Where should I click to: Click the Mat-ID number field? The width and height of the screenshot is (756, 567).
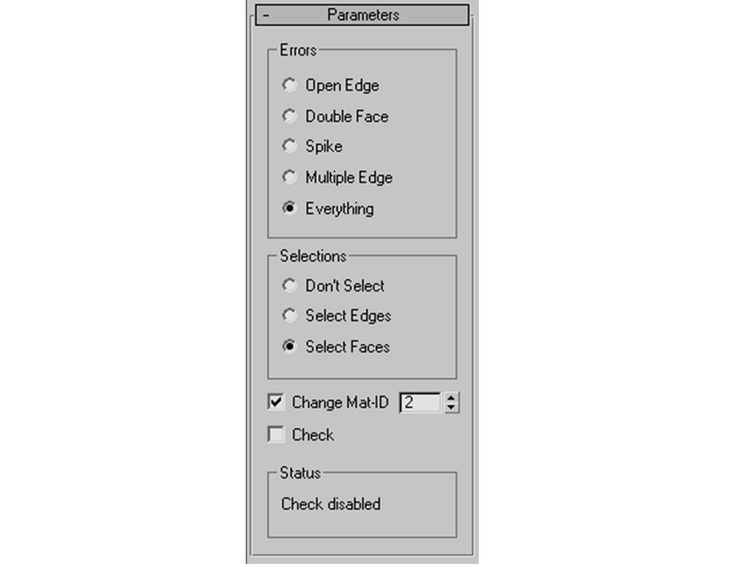(420, 403)
